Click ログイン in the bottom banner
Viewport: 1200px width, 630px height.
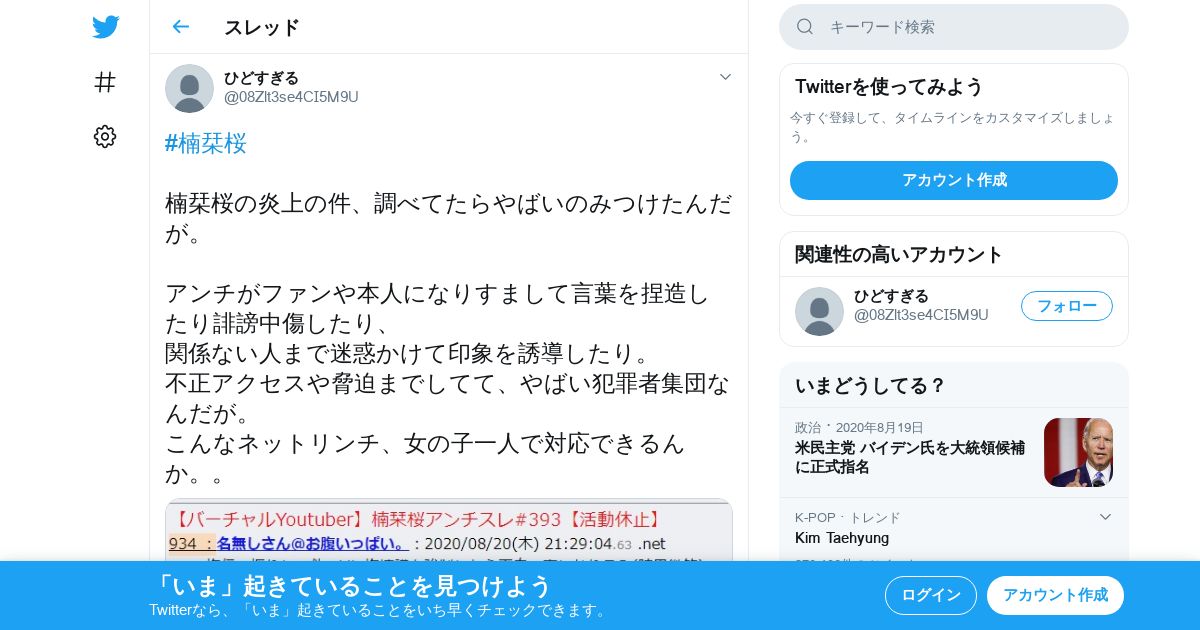pyautogui.click(x=931, y=595)
